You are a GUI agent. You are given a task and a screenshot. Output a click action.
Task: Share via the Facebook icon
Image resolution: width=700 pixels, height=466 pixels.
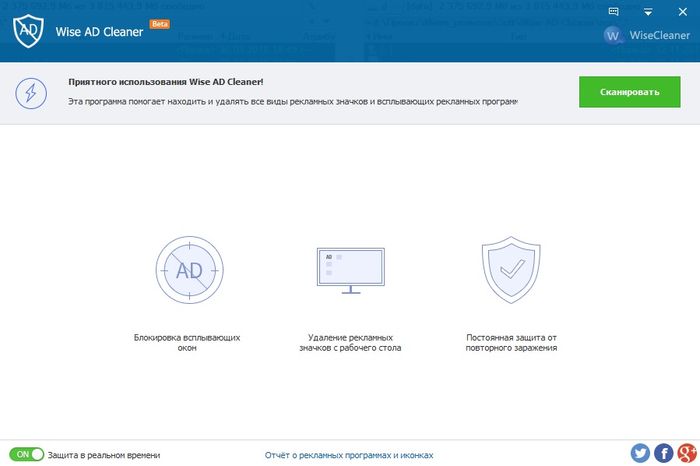click(664, 453)
